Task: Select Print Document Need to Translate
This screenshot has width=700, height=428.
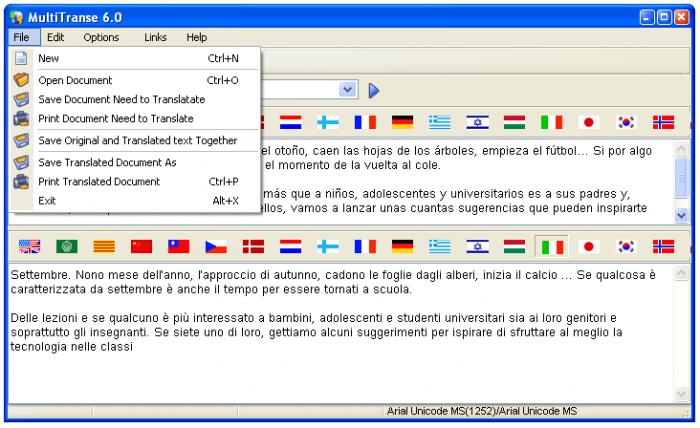Action: [x=135, y=119]
